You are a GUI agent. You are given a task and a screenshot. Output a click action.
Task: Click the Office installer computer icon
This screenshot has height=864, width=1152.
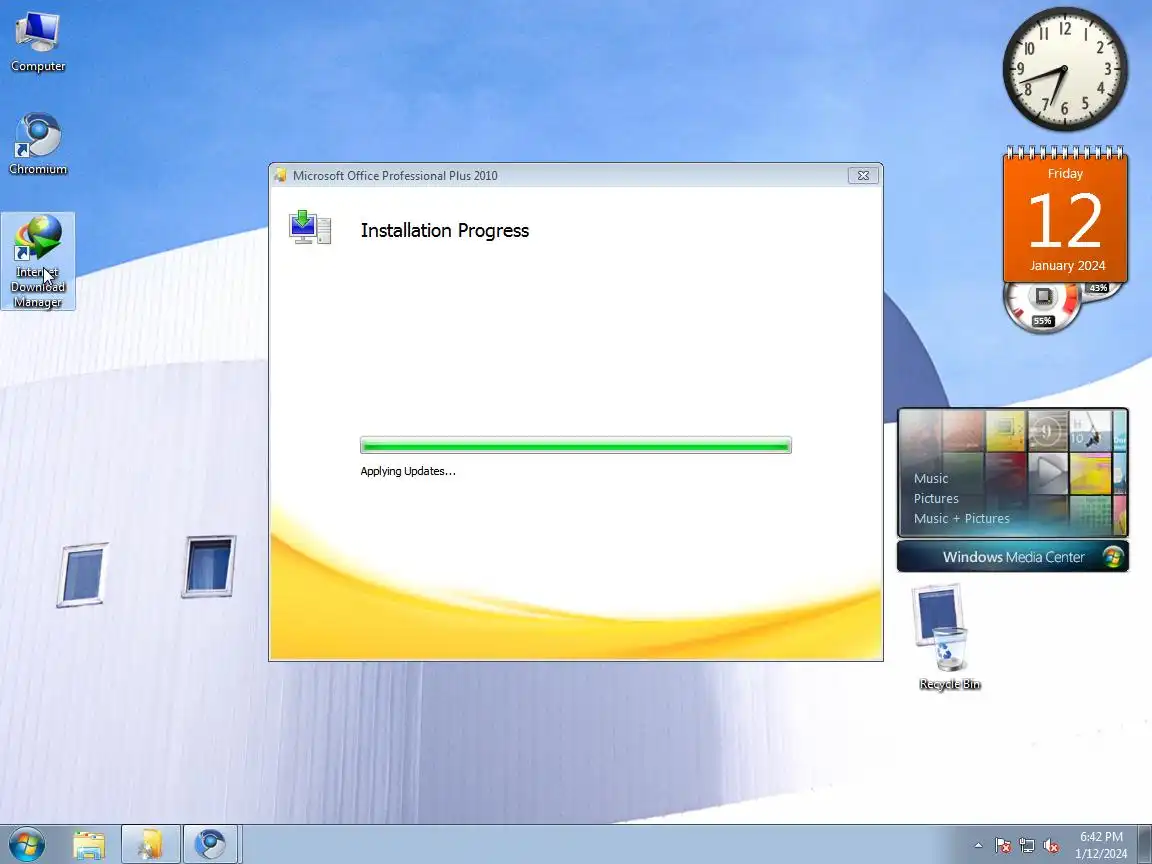tap(310, 227)
